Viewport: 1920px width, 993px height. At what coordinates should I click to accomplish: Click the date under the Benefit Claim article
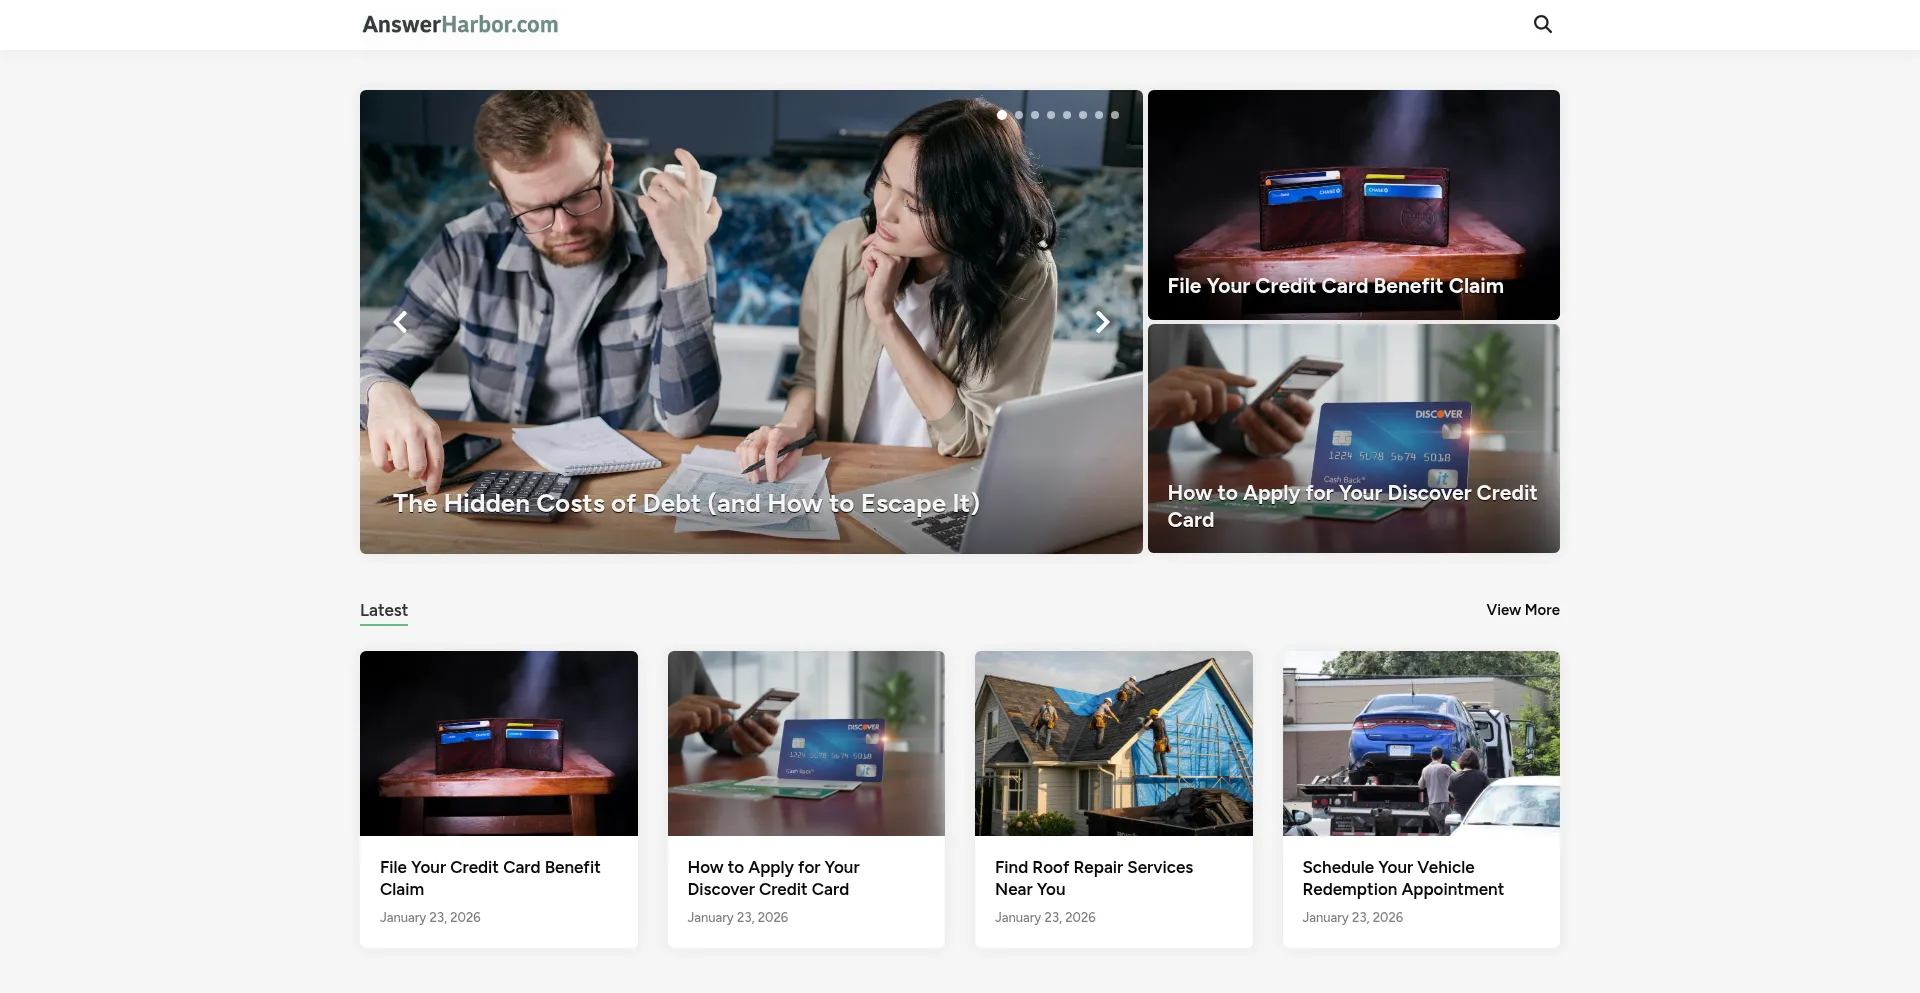point(430,917)
